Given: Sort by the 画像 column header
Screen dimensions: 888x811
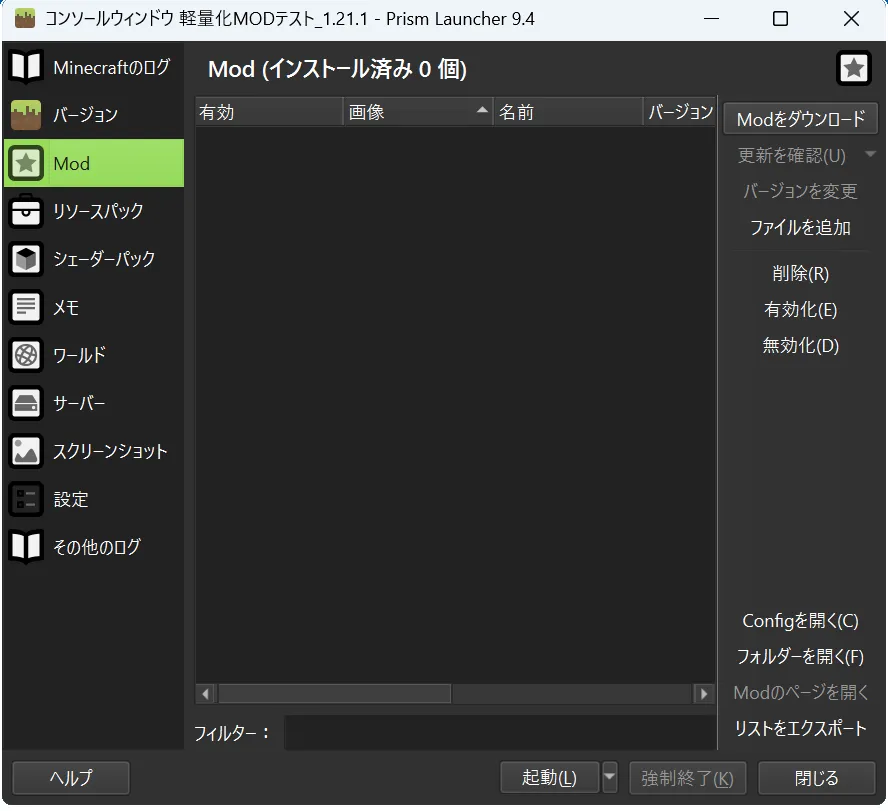Looking at the screenshot, I should click(417, 112).
